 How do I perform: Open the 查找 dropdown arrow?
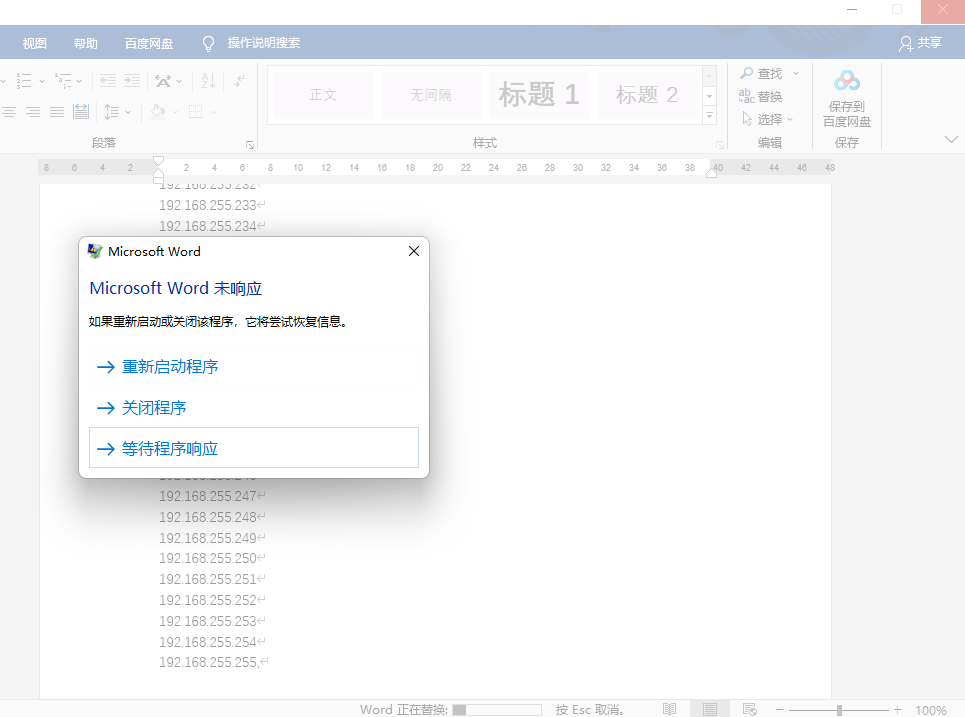click(796, 74)
